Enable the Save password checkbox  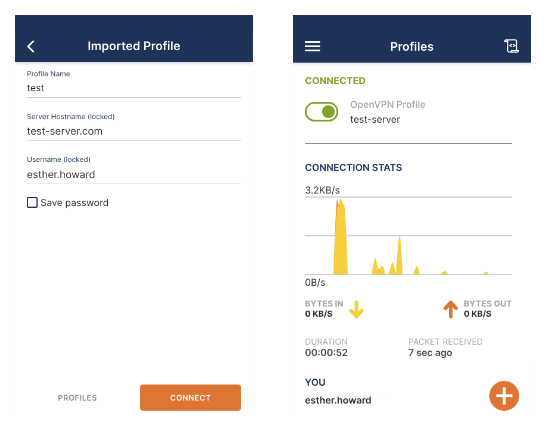point(32,202)
